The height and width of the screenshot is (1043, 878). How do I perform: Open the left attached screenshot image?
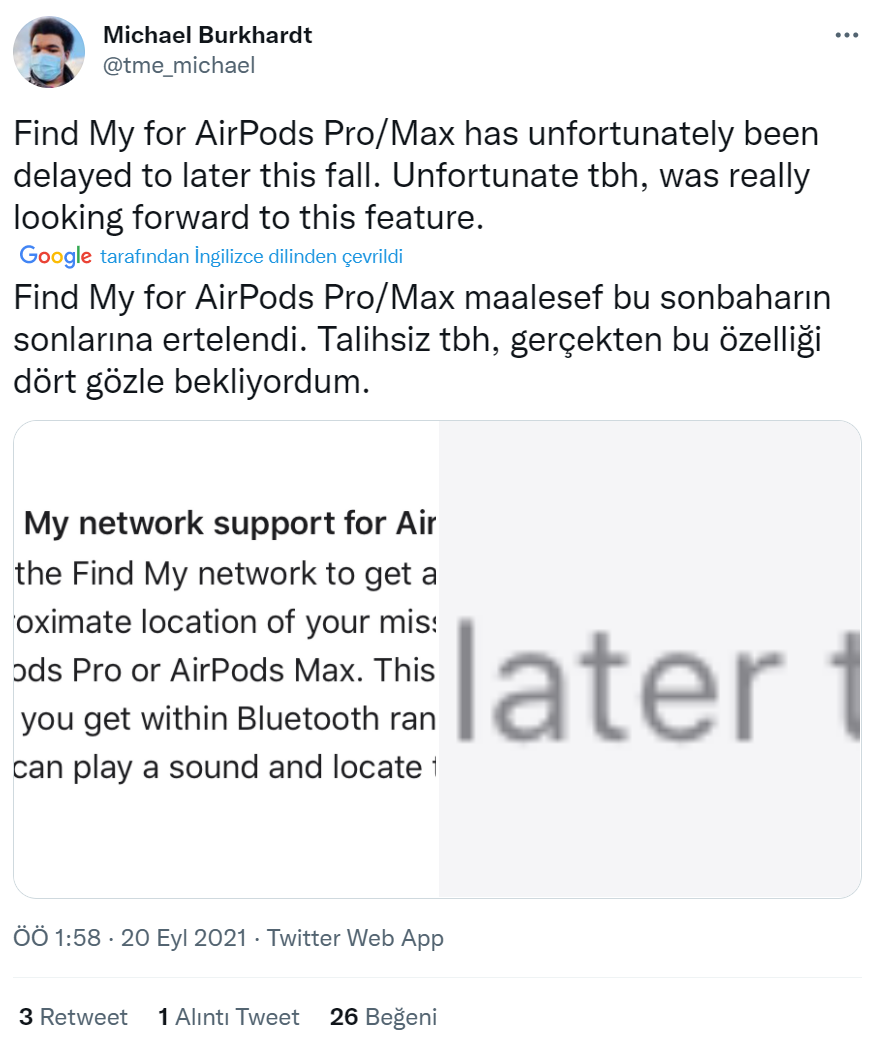226,659
